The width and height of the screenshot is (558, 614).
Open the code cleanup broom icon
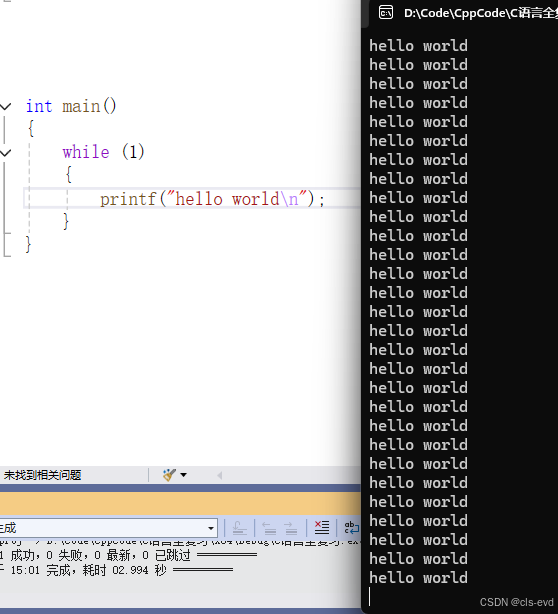coord(169,475)
